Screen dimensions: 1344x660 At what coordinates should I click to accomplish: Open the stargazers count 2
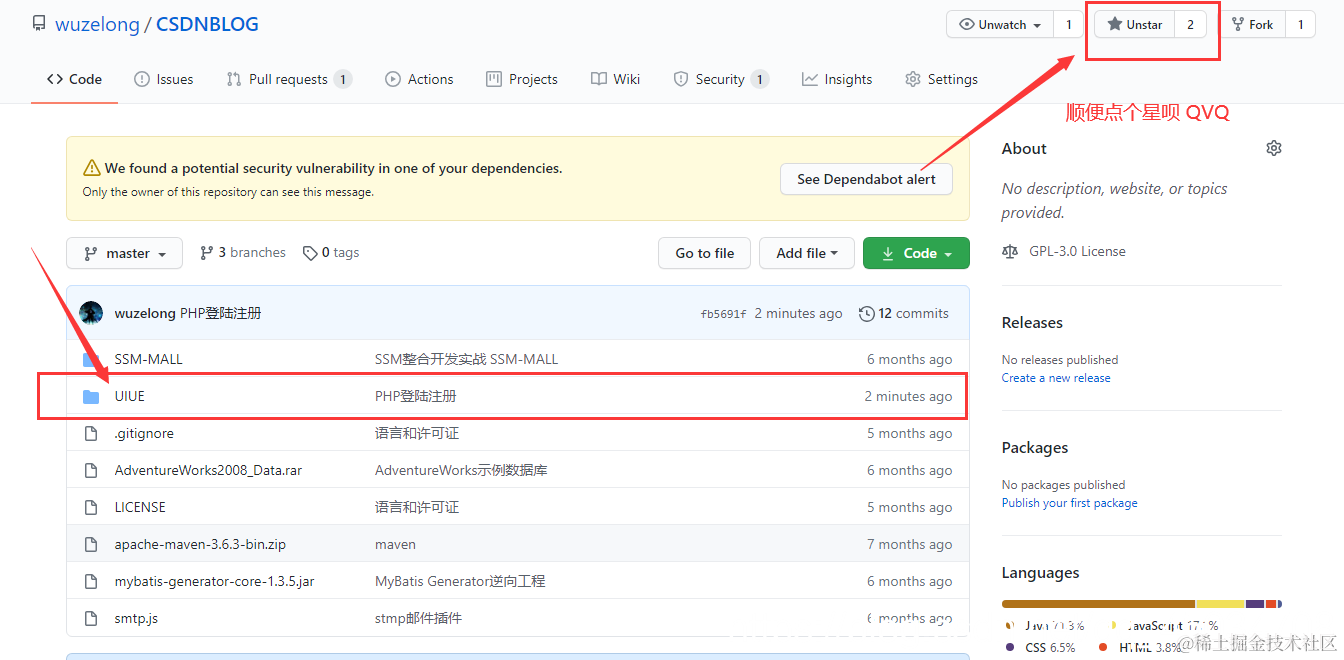click(x=1190, y=25)
